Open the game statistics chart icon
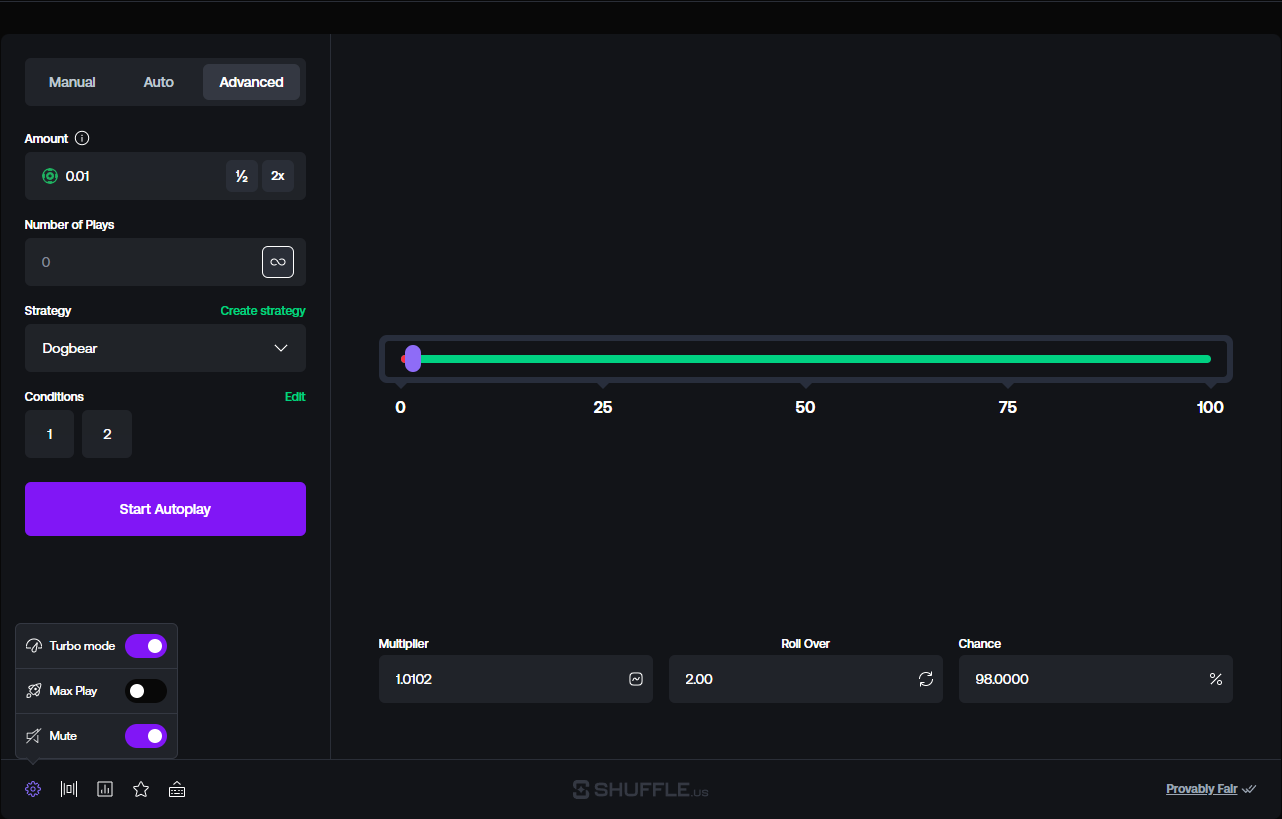The height and width of the screenshot is (819, 1282). pyautogui.click(x=105, y=789)
